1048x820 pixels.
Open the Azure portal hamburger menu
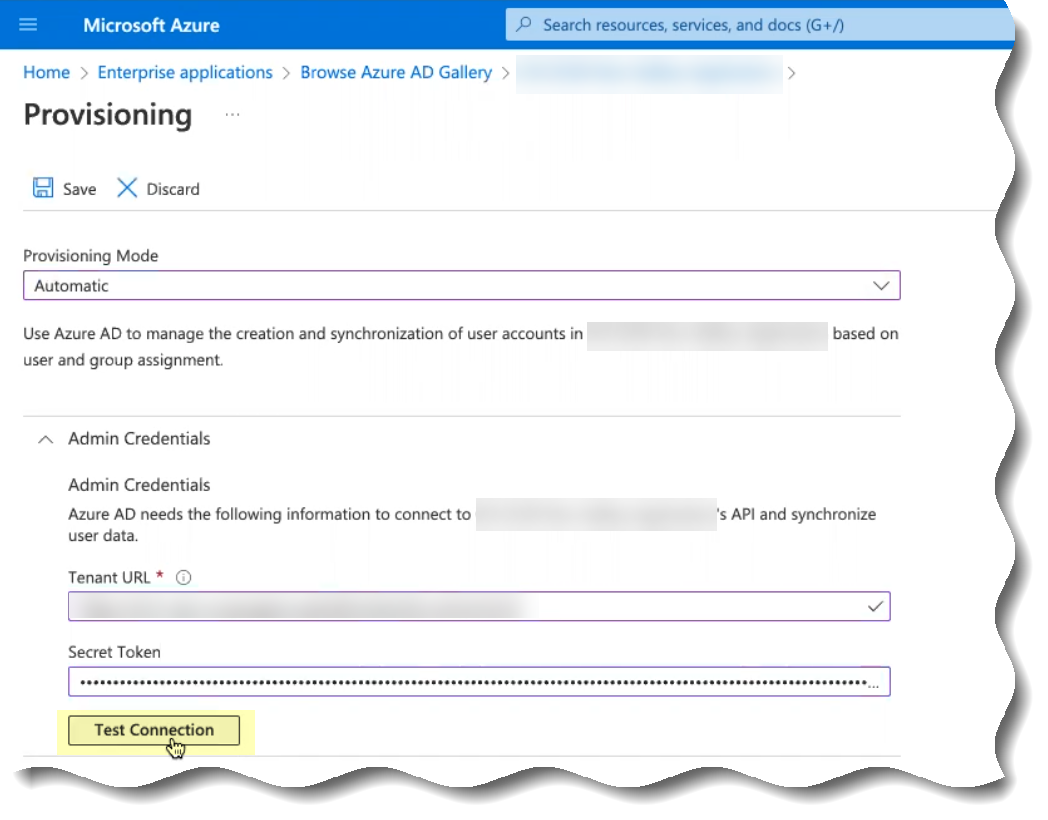28,25
